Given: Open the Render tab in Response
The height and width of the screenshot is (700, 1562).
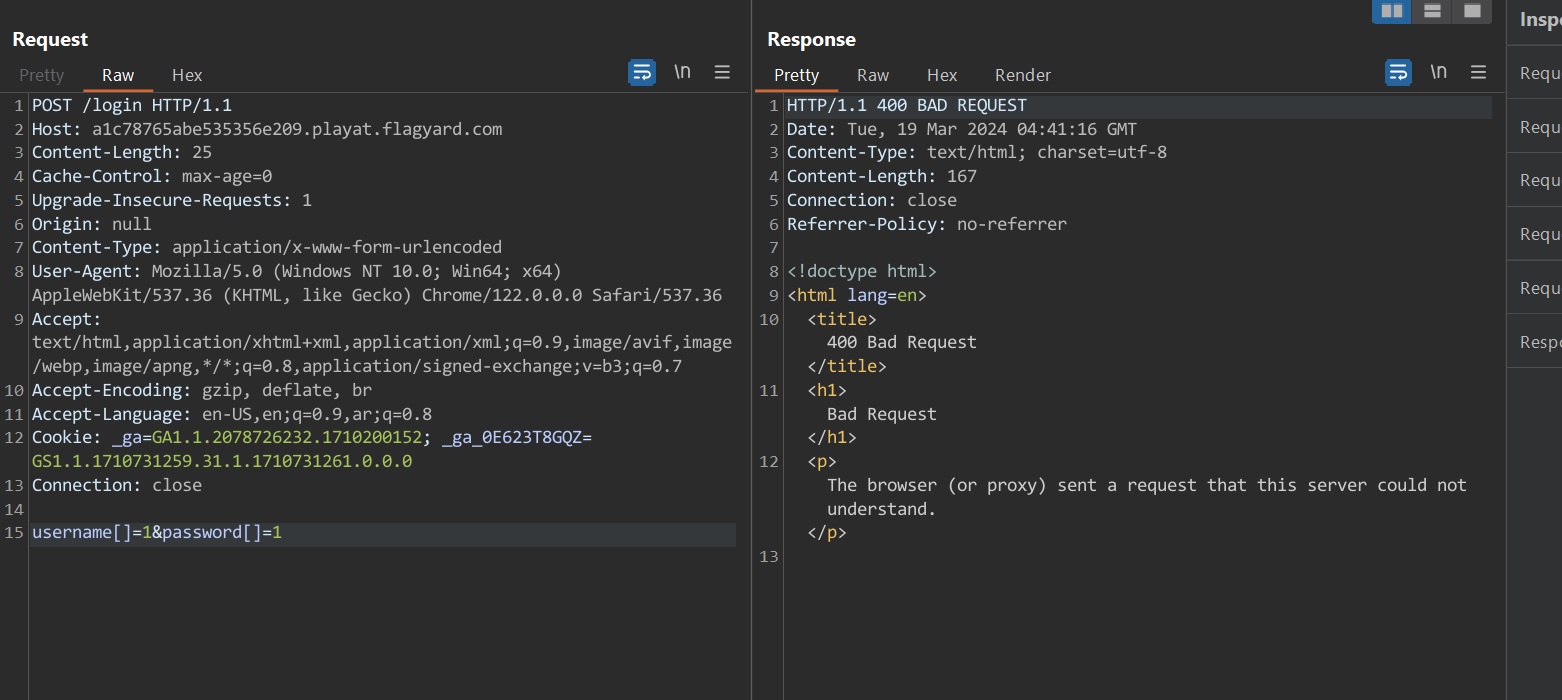Looking at the screenshot, I should [1023, 75].
